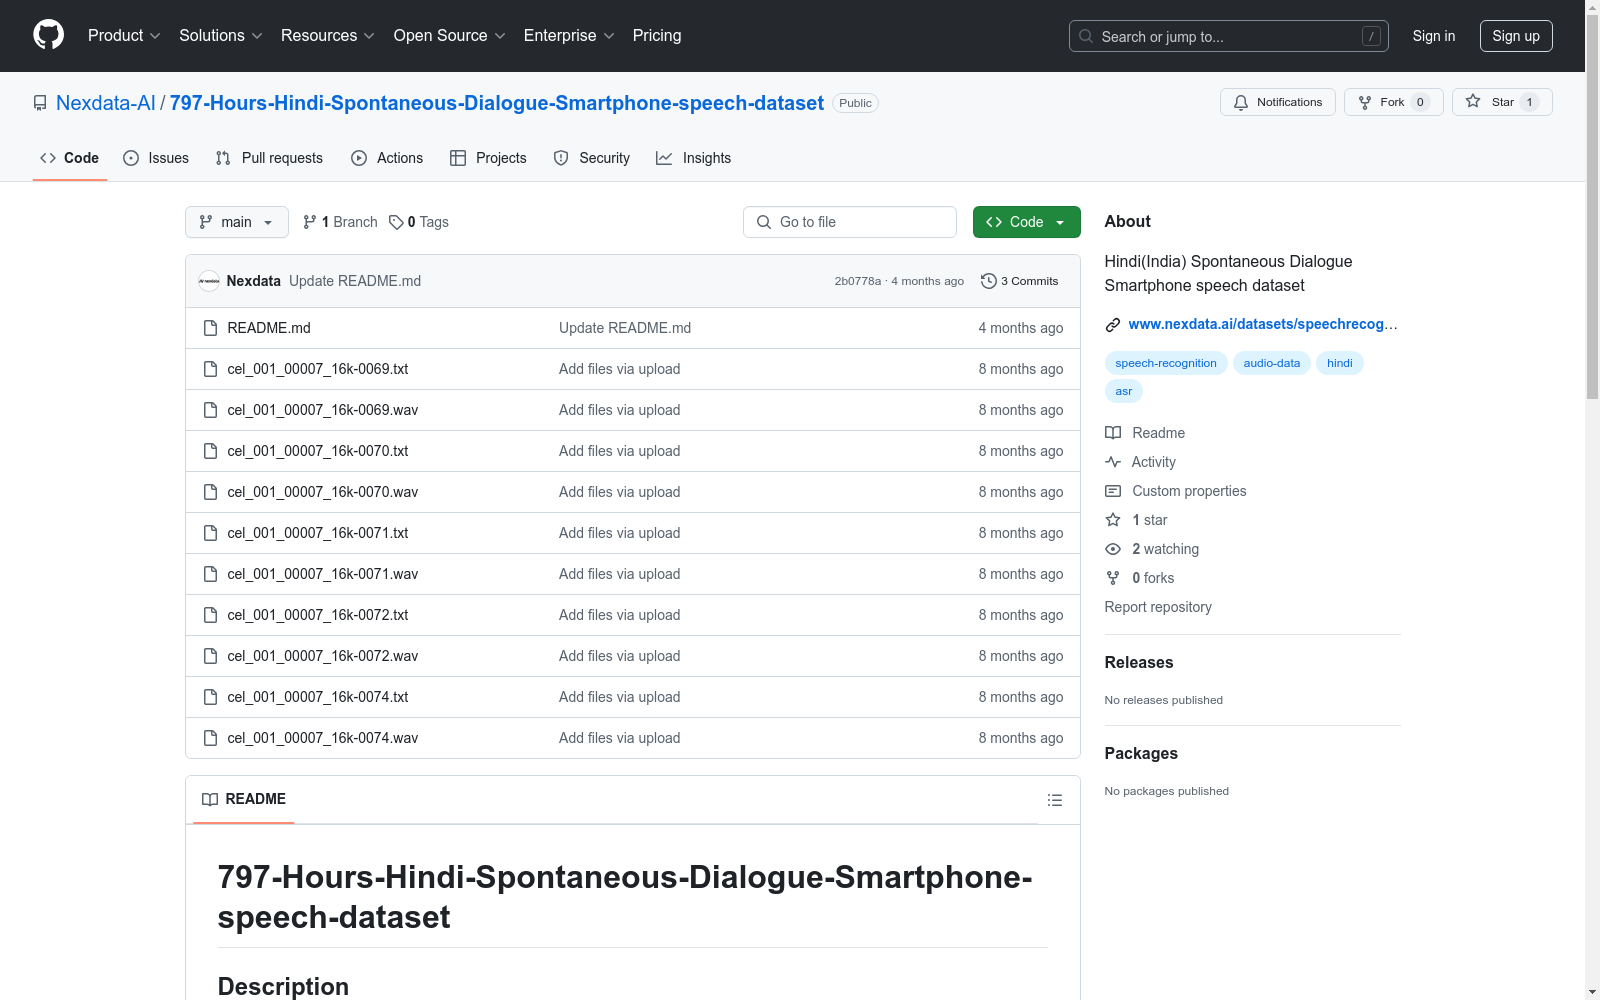The height and width of the screenshot is (1000, 1600).
Task: Click file icon for cel_001_00007_16k-0072.txt
Action: point(210,615)
